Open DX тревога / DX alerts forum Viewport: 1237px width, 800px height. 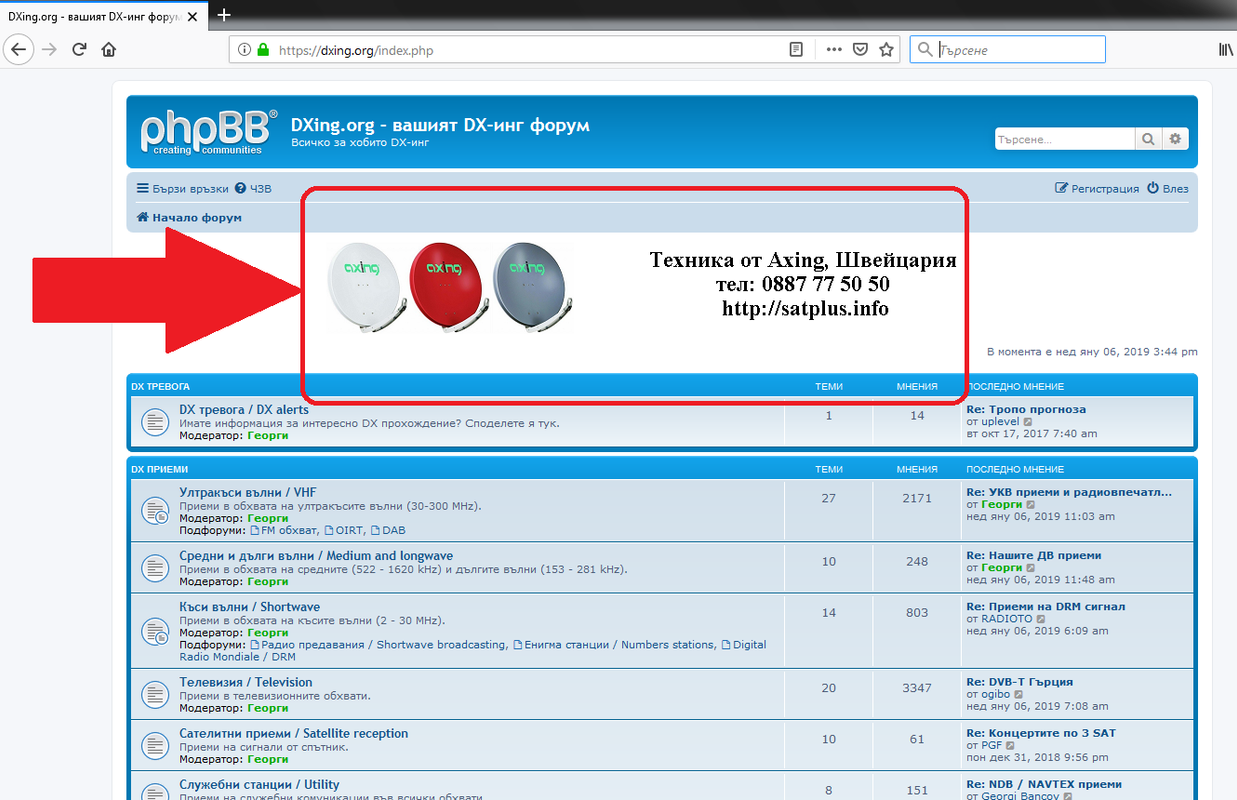coord(244,410)
